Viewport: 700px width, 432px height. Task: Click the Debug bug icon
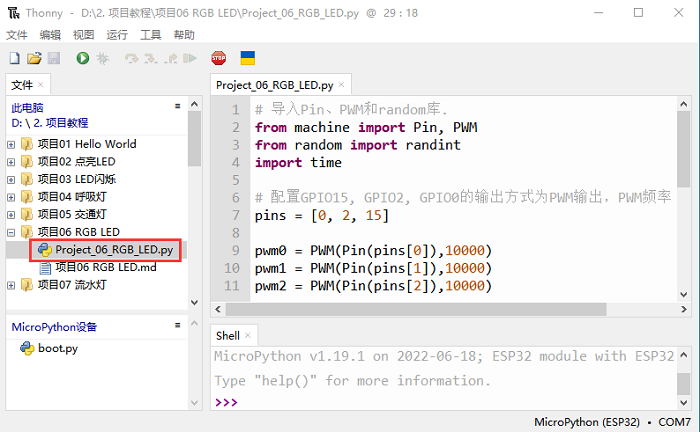(101, 59)
